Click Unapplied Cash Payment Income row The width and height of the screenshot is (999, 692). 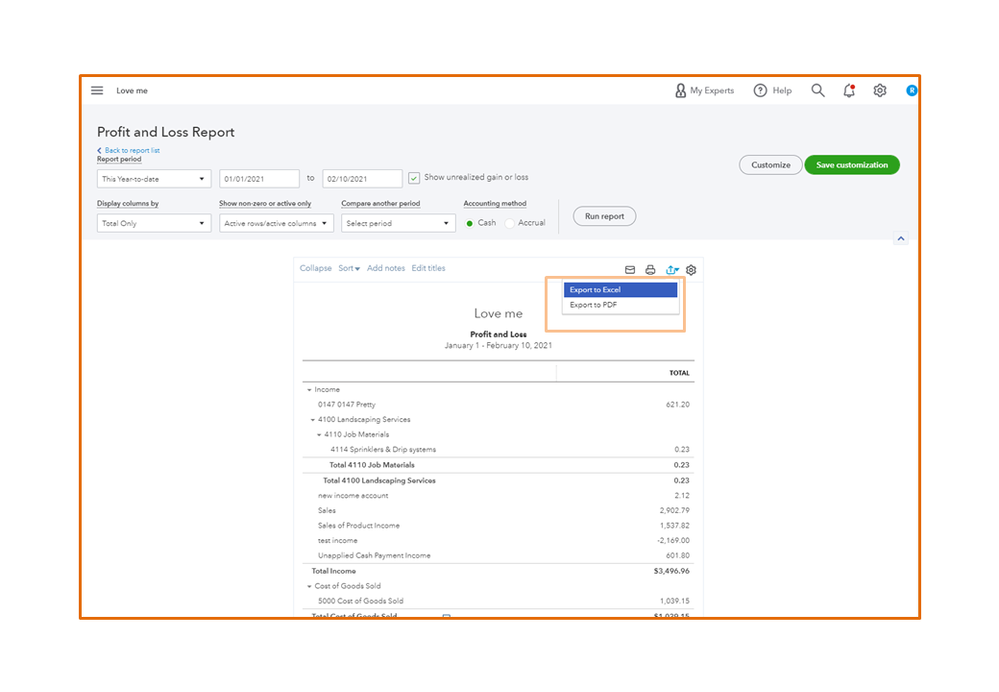coord(498,556)
